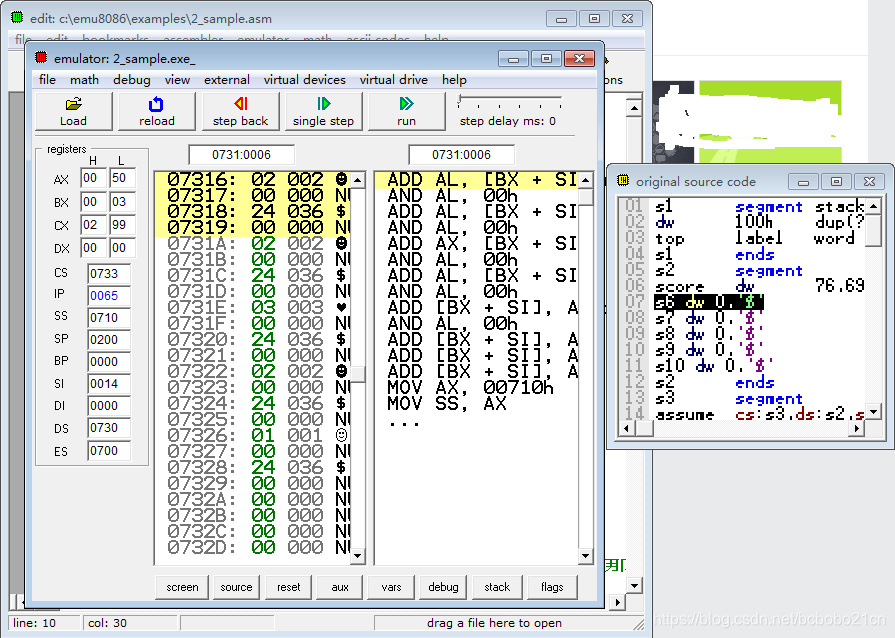895x638 pixels.
Task: Click the debug button at bottom
Action: point(443,587)
